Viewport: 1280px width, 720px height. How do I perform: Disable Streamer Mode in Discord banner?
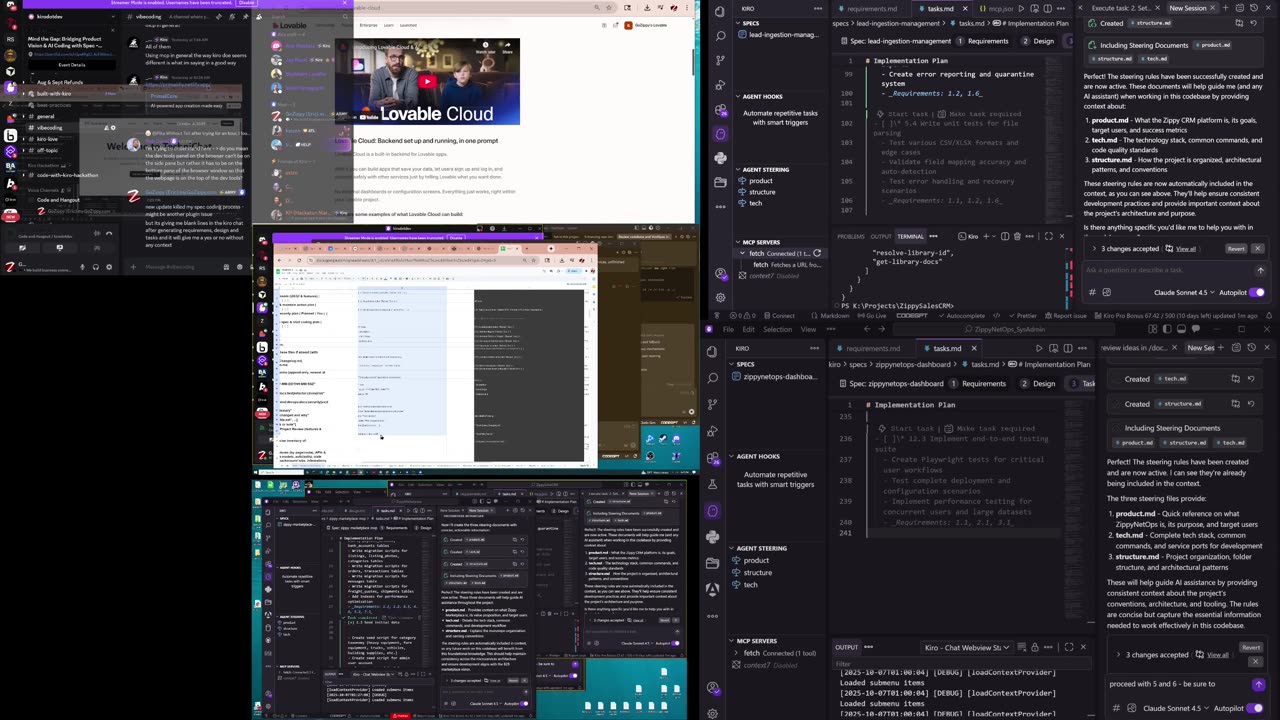[247, 3]
